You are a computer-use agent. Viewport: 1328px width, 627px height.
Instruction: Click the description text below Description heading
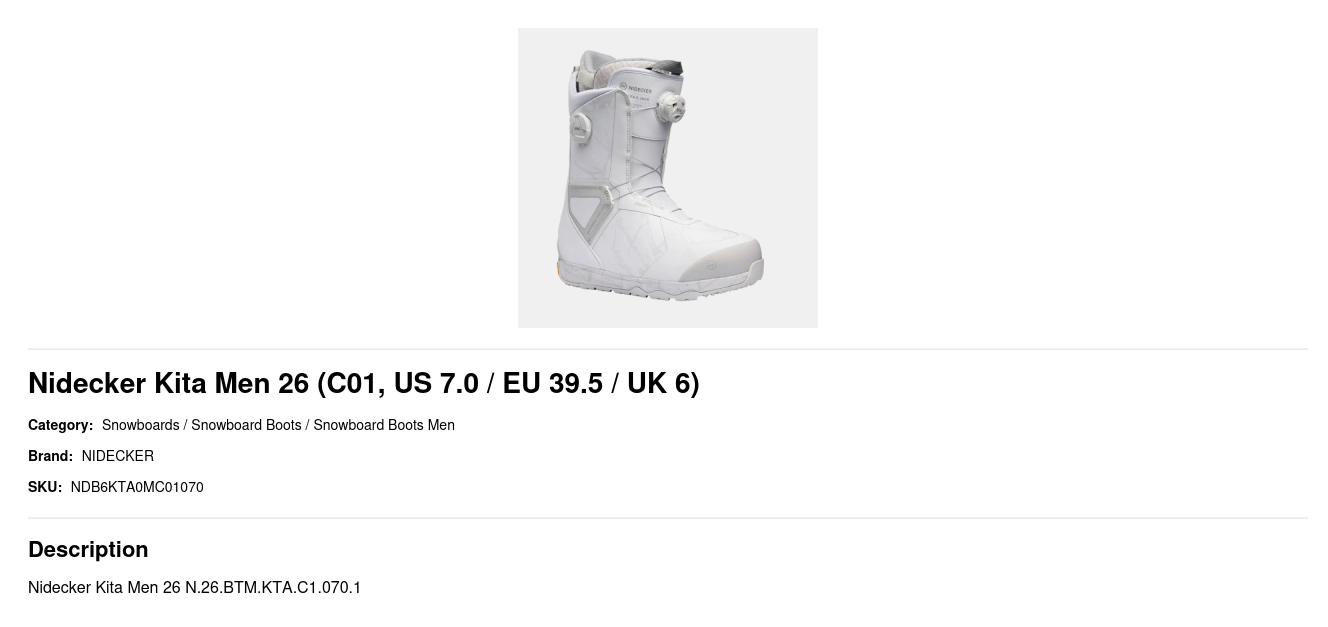194,587
